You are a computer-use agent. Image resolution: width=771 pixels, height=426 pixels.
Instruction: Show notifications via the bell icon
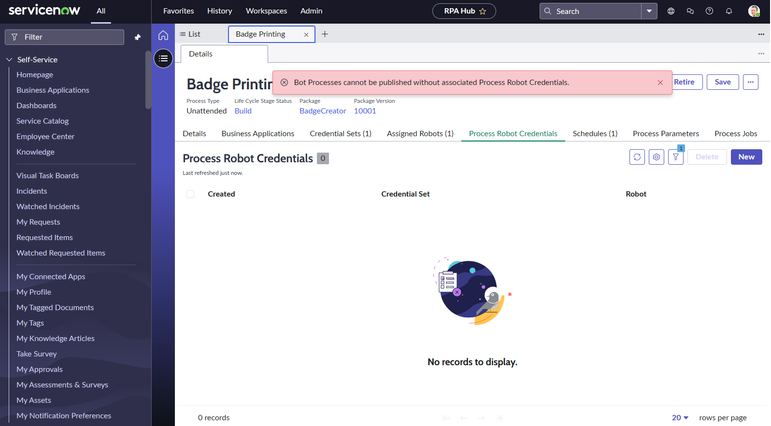[729, 11]
